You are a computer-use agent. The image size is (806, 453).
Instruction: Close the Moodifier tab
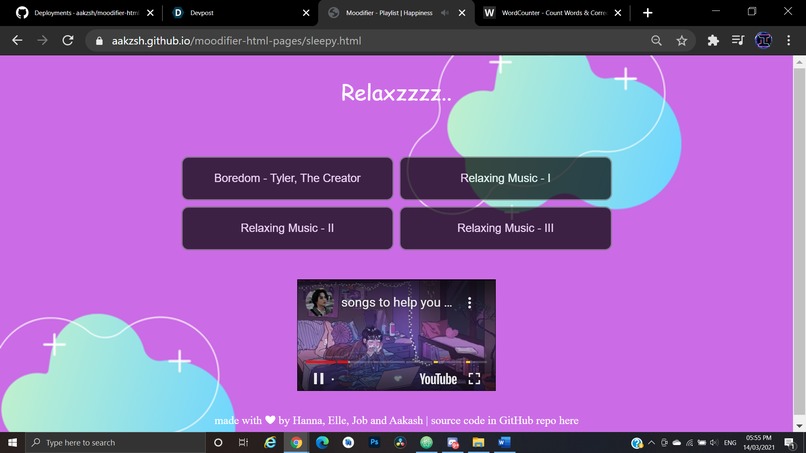pyautogui.click(x=462, y=13)
